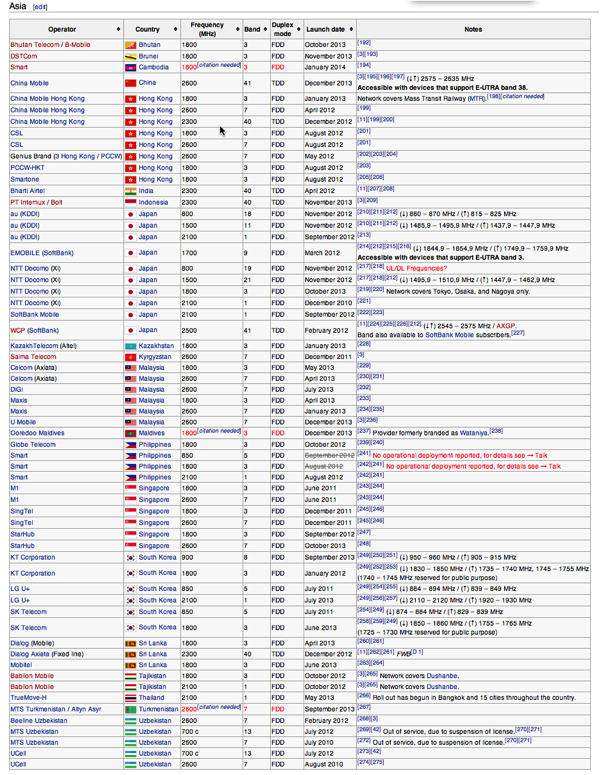Open the Bharti Airtel link
The height and width of the screenshot is (775, 600).
coord(28,191)
